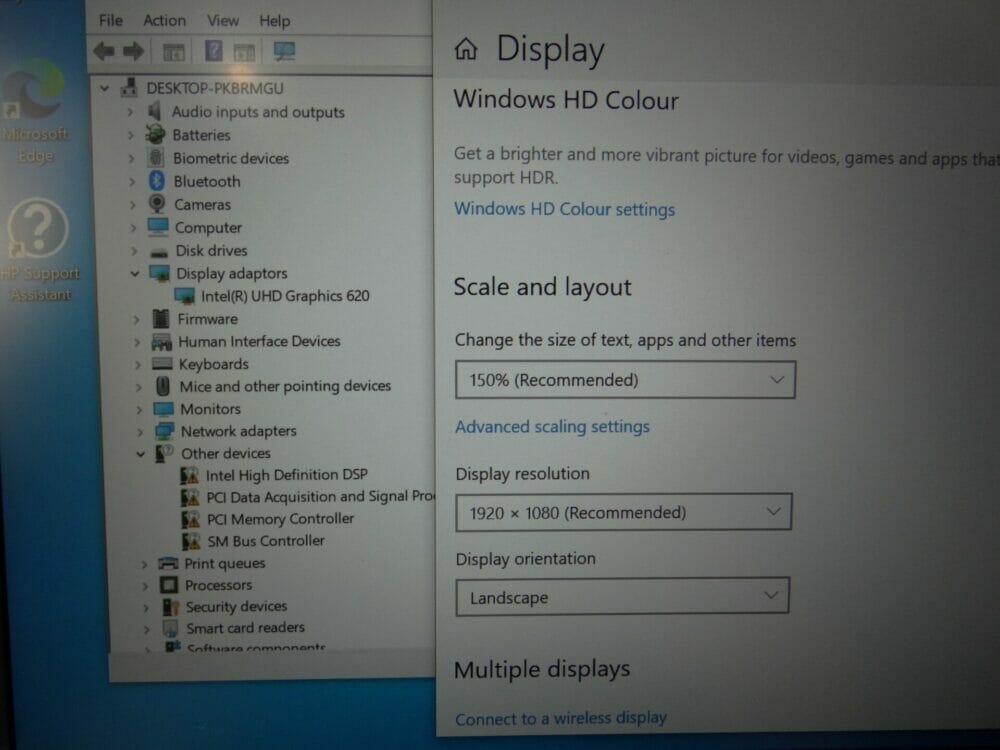Open Microsoft Edge desktop shortcut

click(x=34, y=112)
